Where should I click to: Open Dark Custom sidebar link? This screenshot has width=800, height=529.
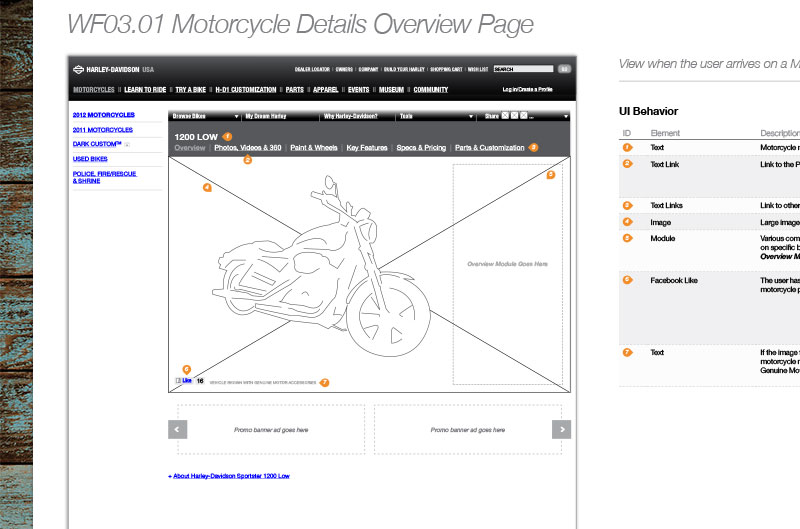[97, 144]
